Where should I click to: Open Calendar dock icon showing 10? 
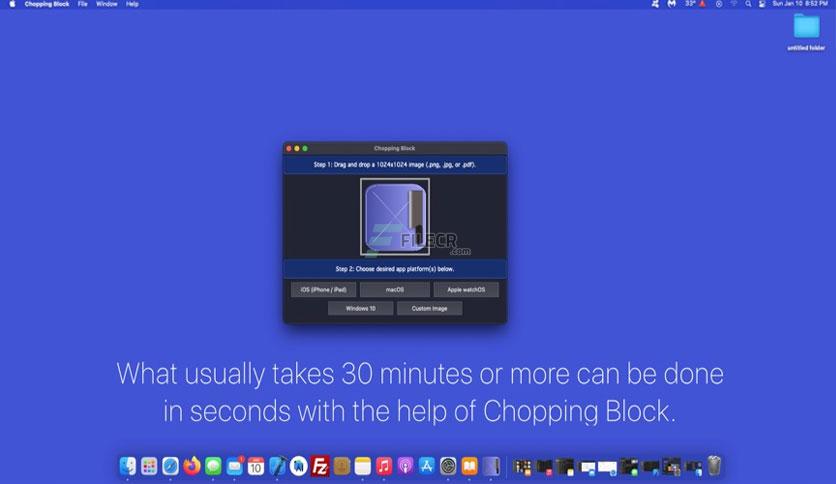pos(256,466)
